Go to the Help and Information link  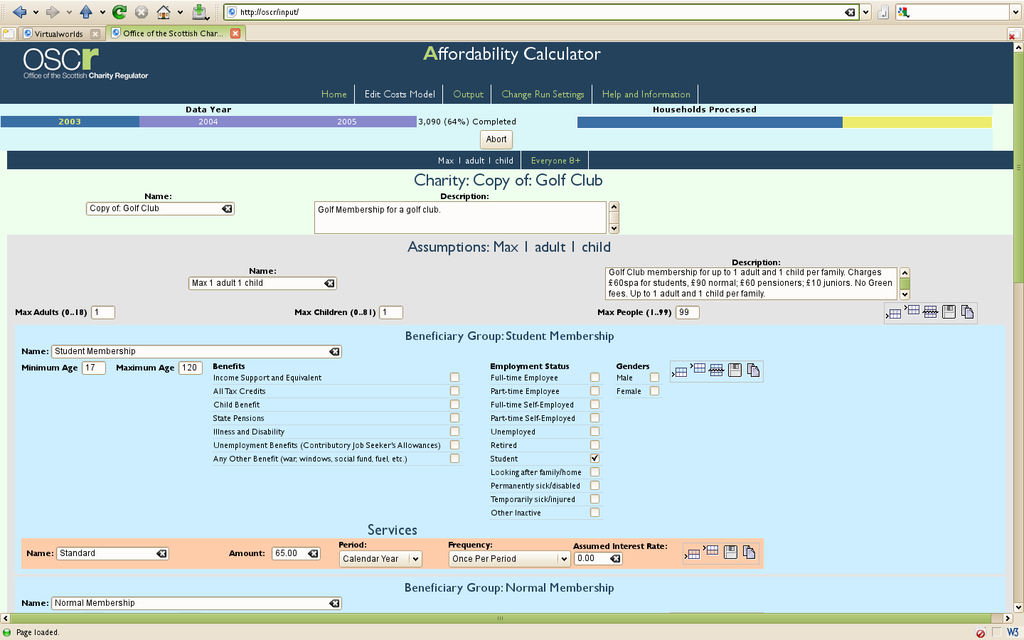click(x=646, y=94)
